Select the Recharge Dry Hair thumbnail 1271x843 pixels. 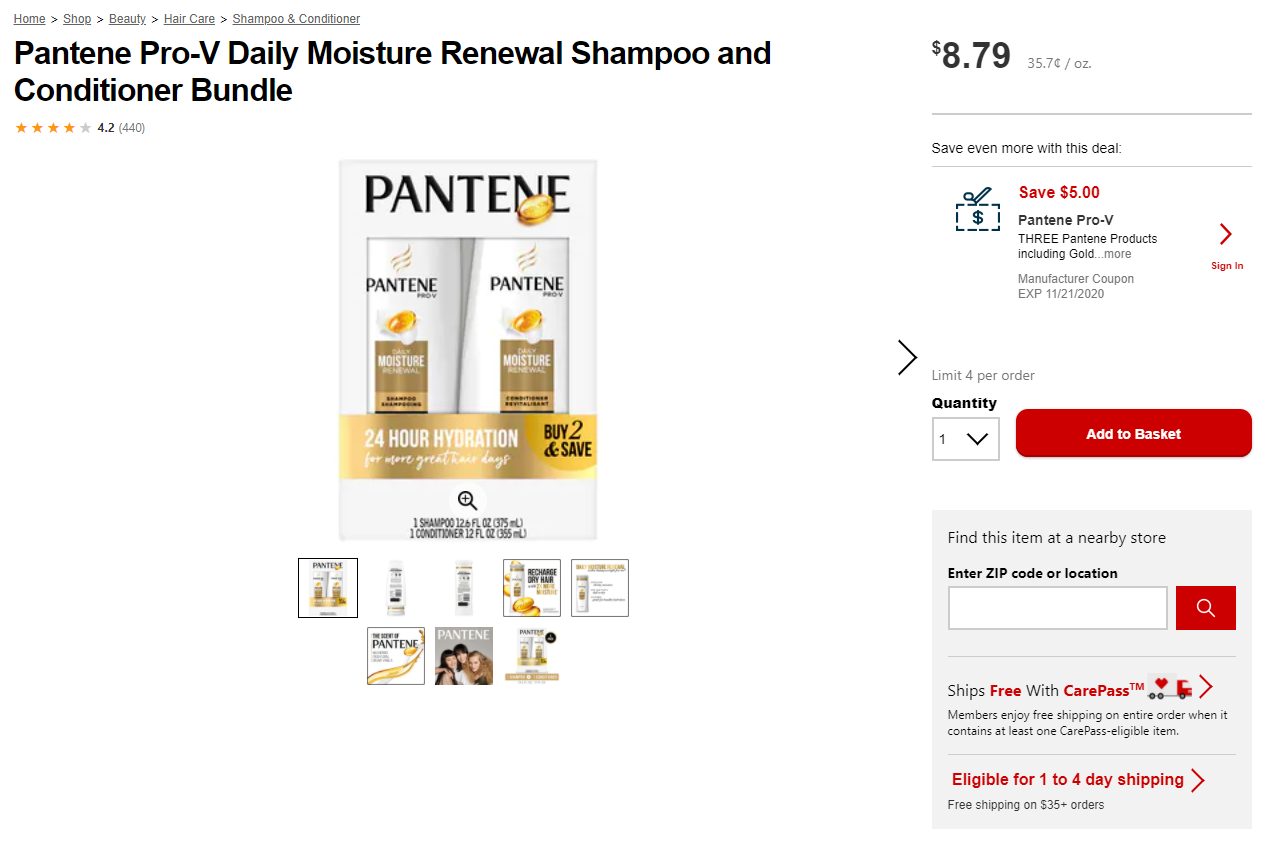click(532, 588)
